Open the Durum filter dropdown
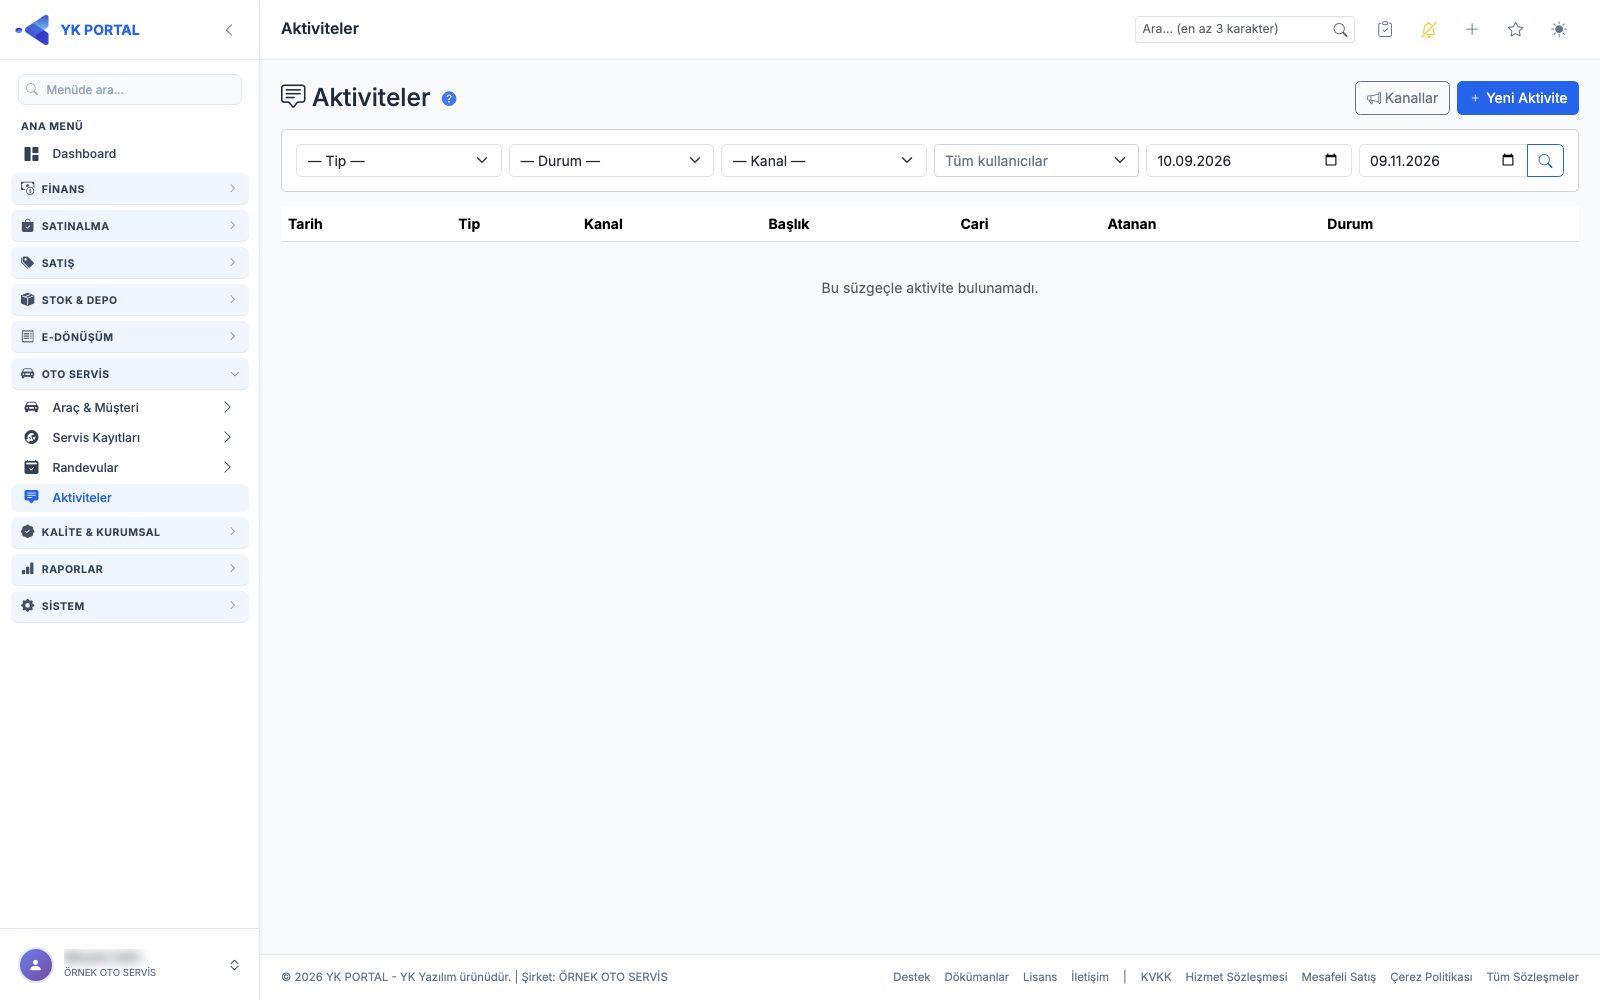 click(611, 161)
